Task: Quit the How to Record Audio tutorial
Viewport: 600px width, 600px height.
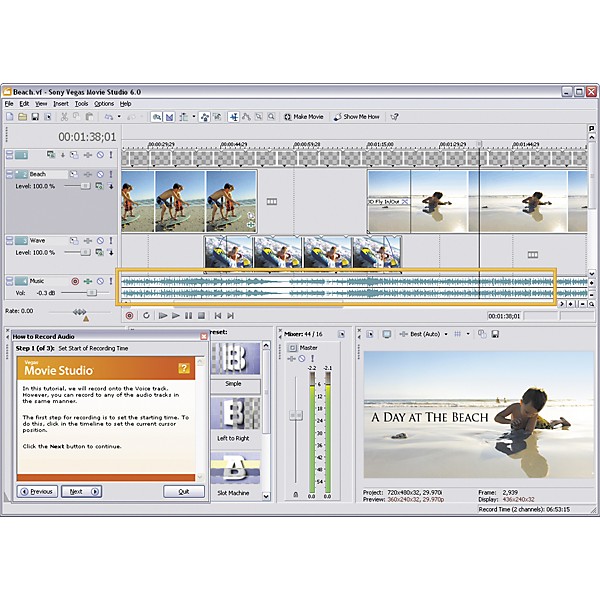Action: tap(184, 491)
